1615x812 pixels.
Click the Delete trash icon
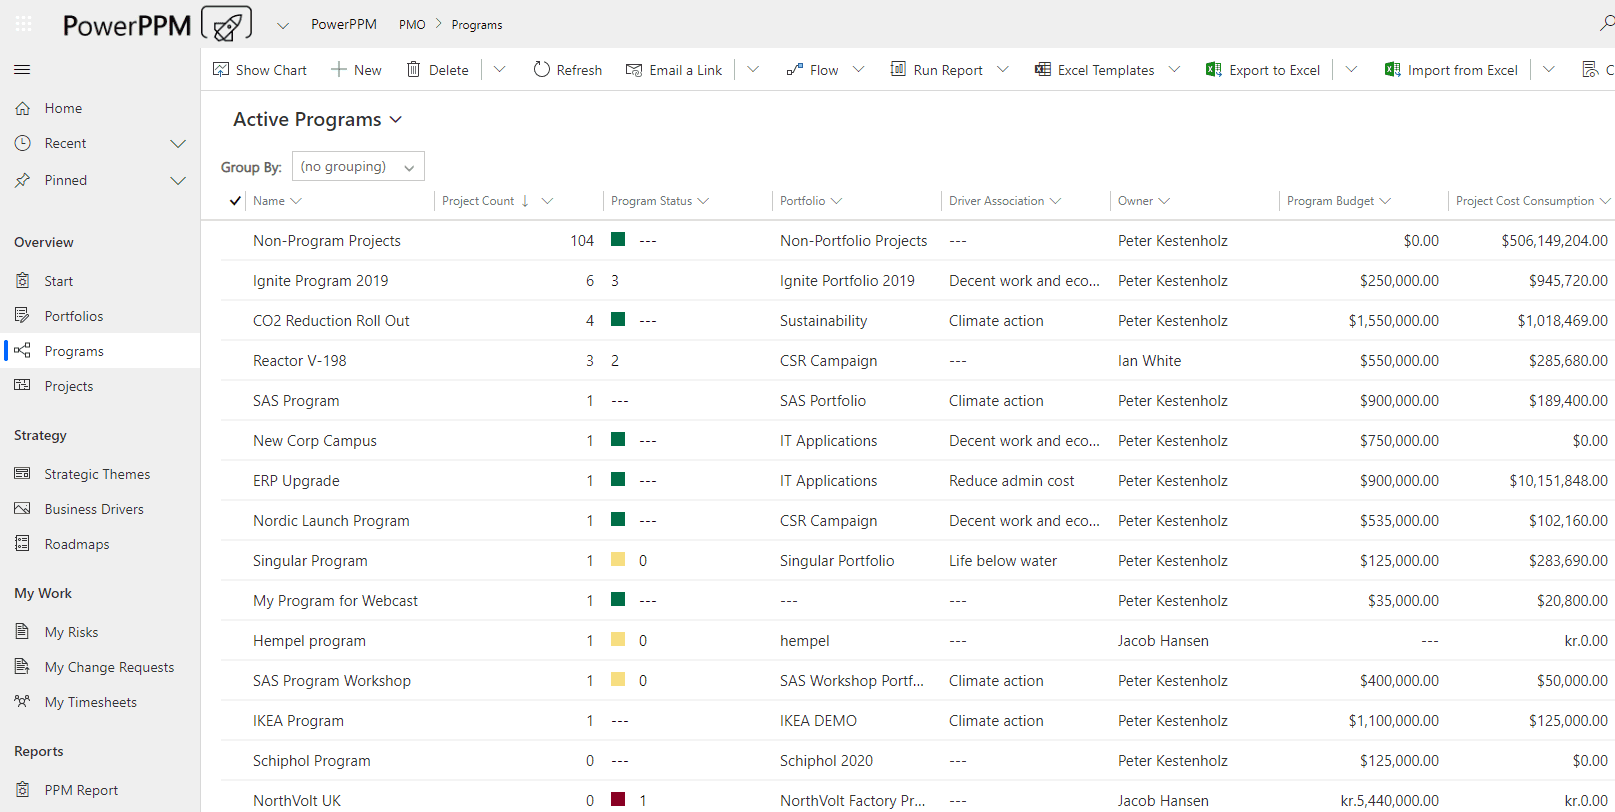pos(413,70)
